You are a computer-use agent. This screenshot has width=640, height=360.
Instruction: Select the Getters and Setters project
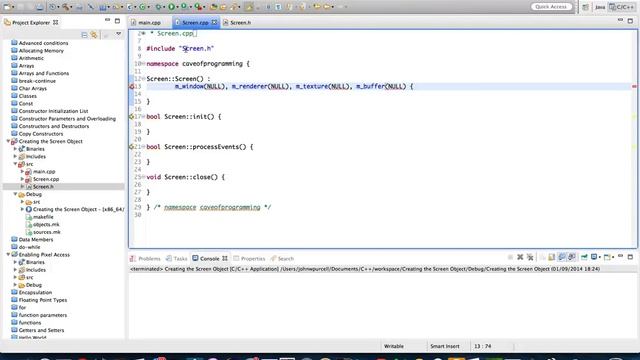[41, 330]
